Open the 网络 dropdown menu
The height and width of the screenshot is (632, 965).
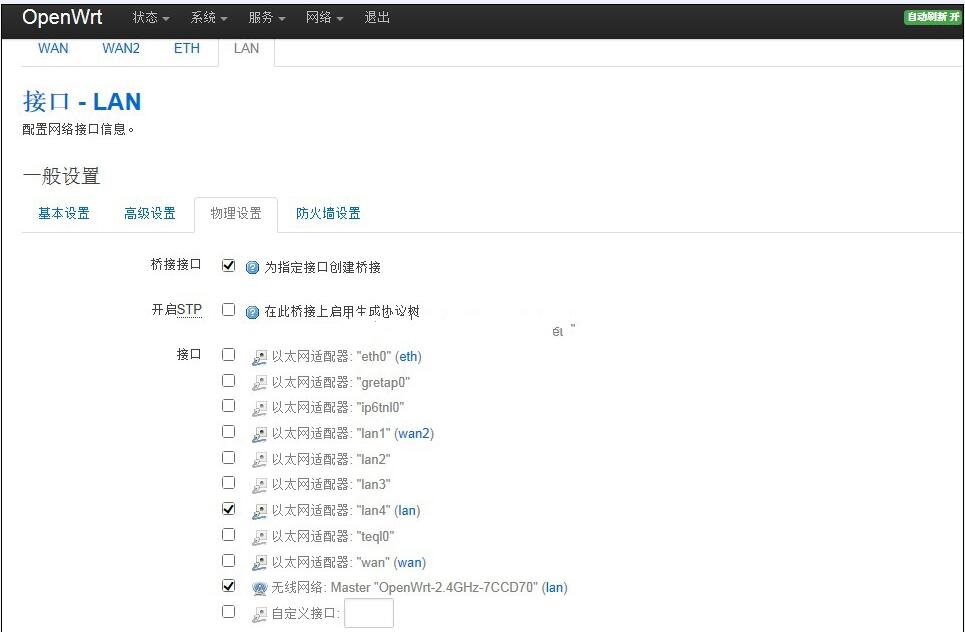click(324, 18)
